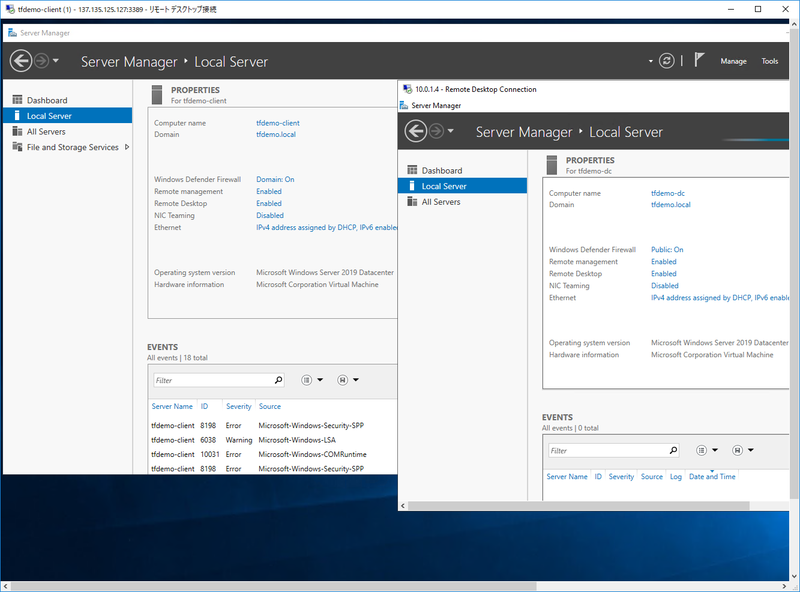
Task: Open history dropdown in inner tfdemo-dc Server Manager
Action: [451, 131]
